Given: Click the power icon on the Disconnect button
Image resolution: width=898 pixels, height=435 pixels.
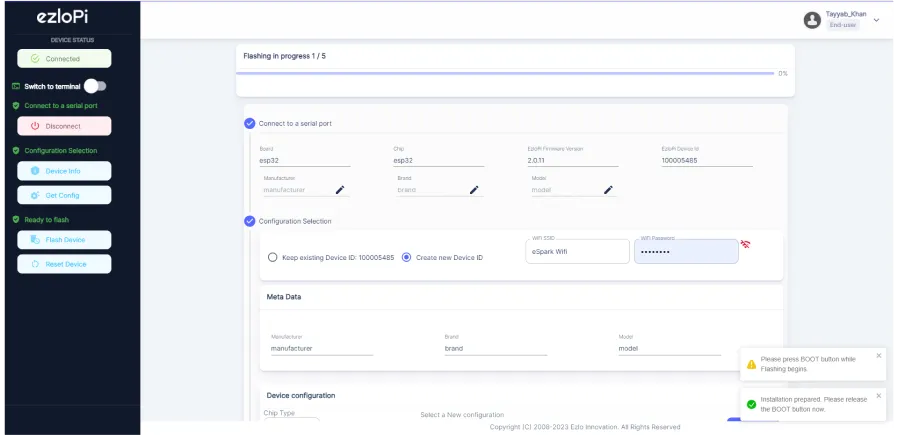Looking at the screenshot, I should pyautogui.click(x=35, y=126).
